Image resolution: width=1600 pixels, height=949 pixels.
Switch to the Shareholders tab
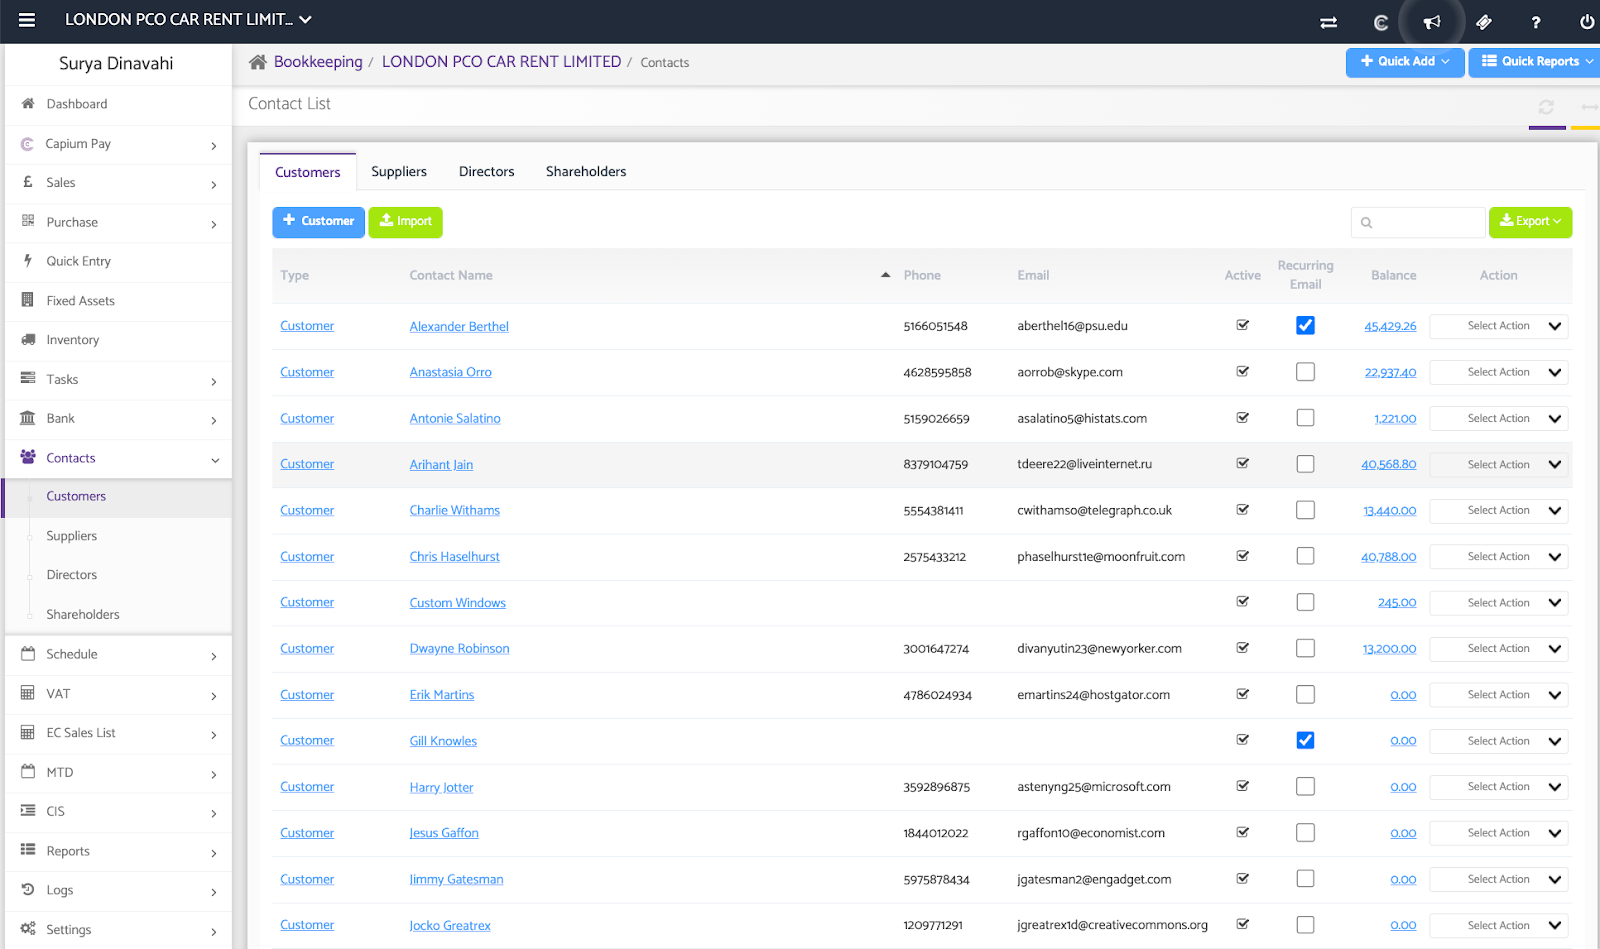(x=586, y=172)
